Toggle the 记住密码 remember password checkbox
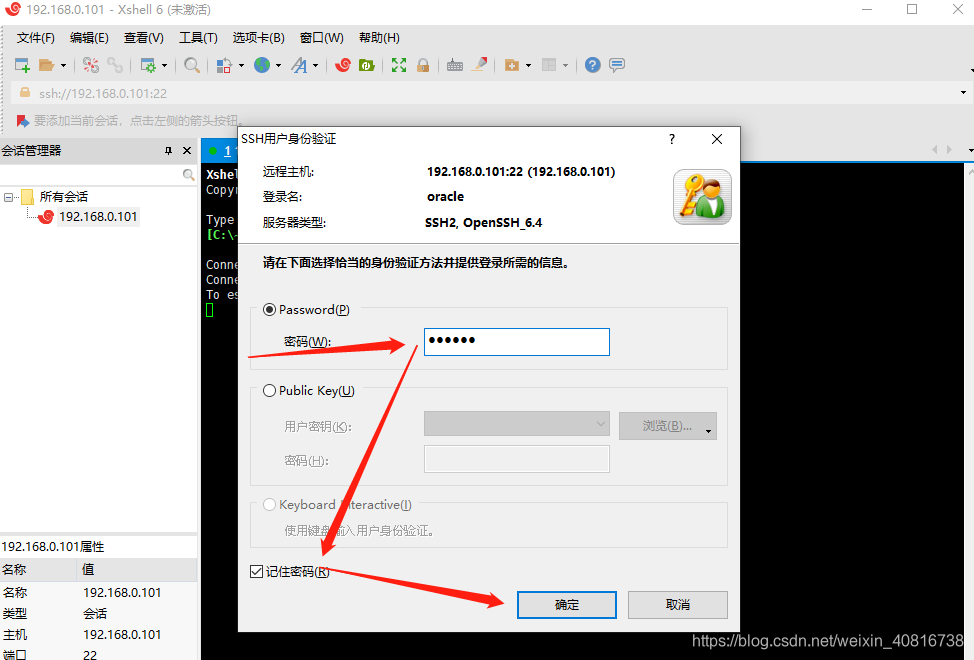Image resolution: width=974 pixels, height=660 pixels. tap(256, 571)
